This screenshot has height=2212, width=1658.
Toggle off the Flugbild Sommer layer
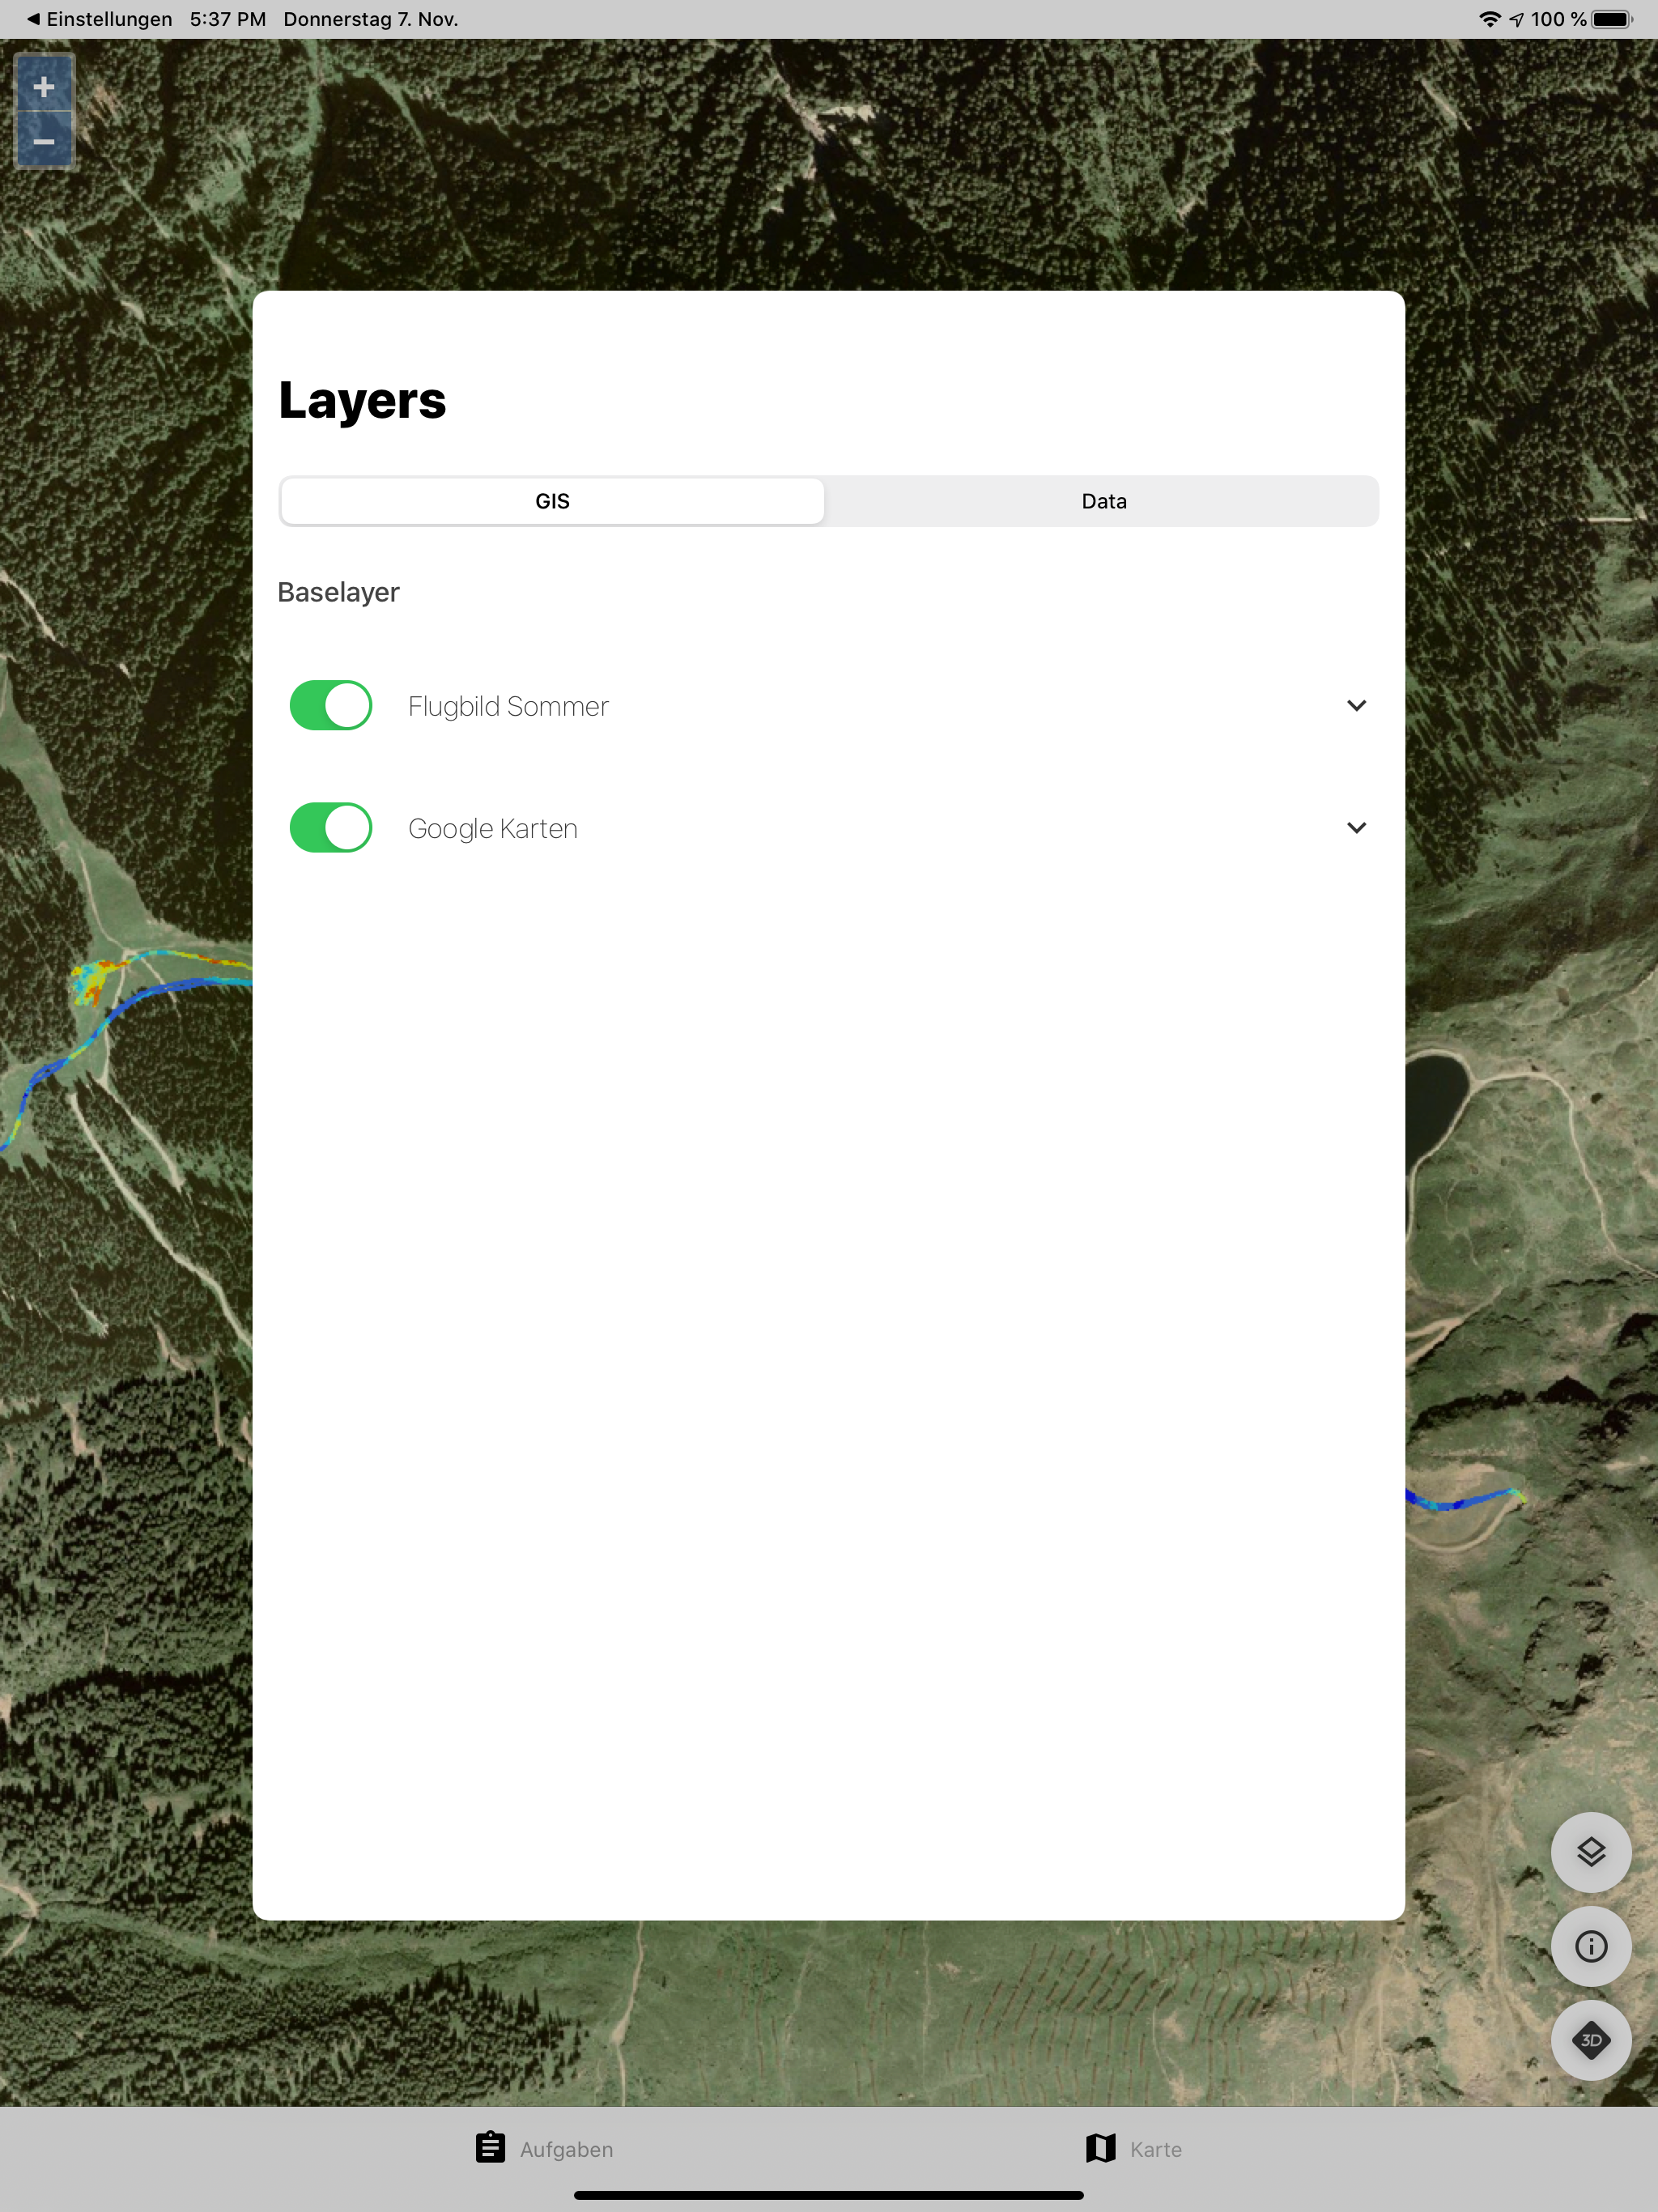(x=331, y=705)
